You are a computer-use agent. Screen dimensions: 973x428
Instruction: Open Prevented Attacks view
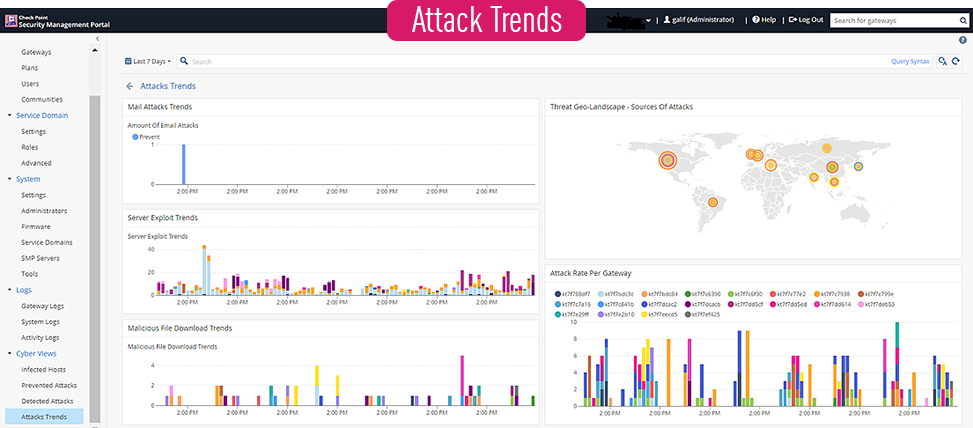coord(47,385)
